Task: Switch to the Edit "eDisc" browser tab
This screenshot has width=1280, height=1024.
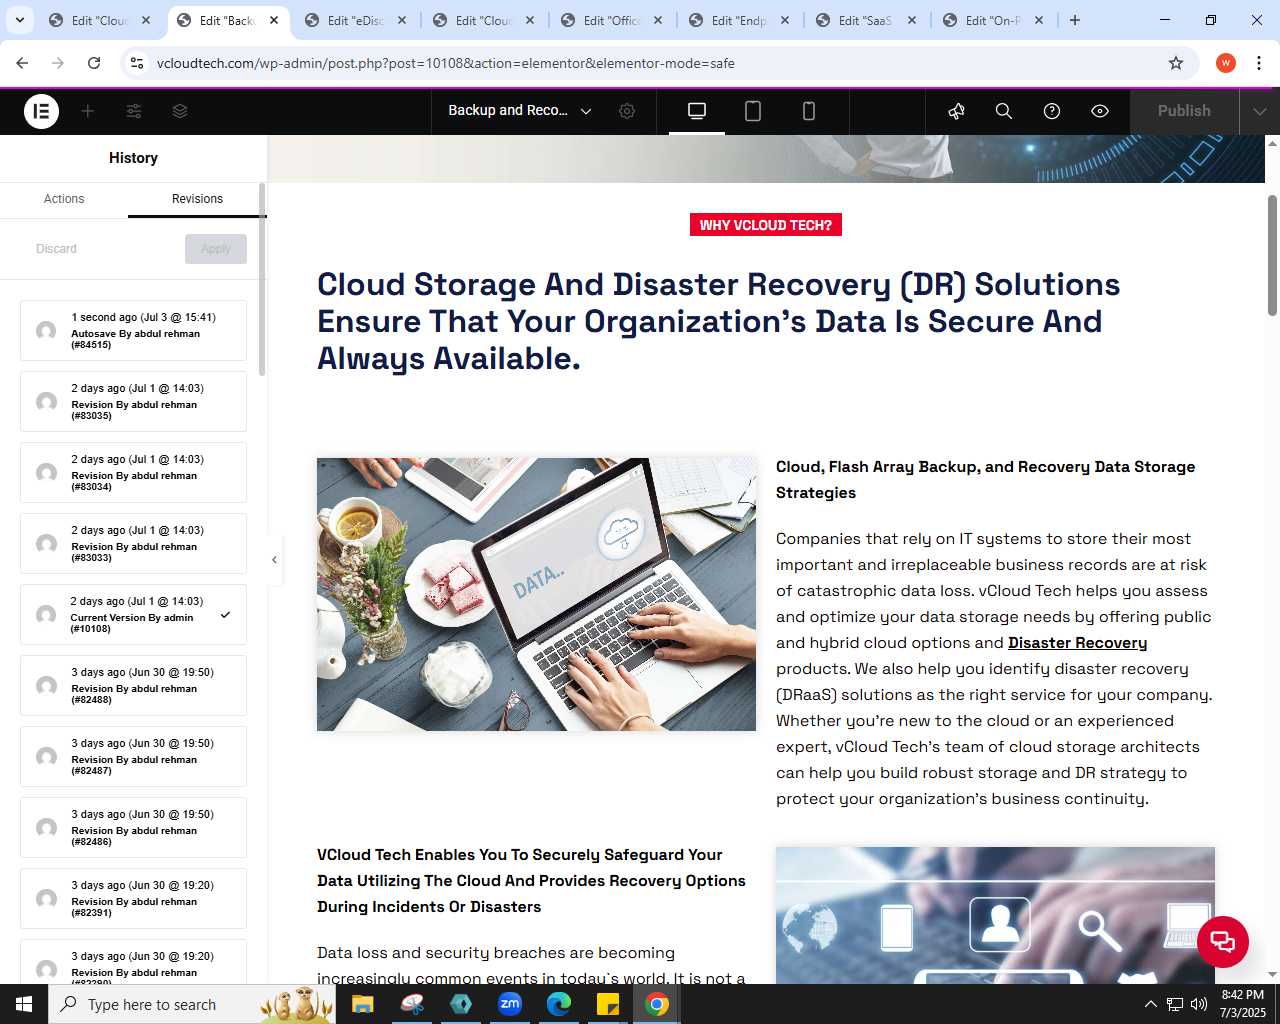Action: [x=356, y=20]
